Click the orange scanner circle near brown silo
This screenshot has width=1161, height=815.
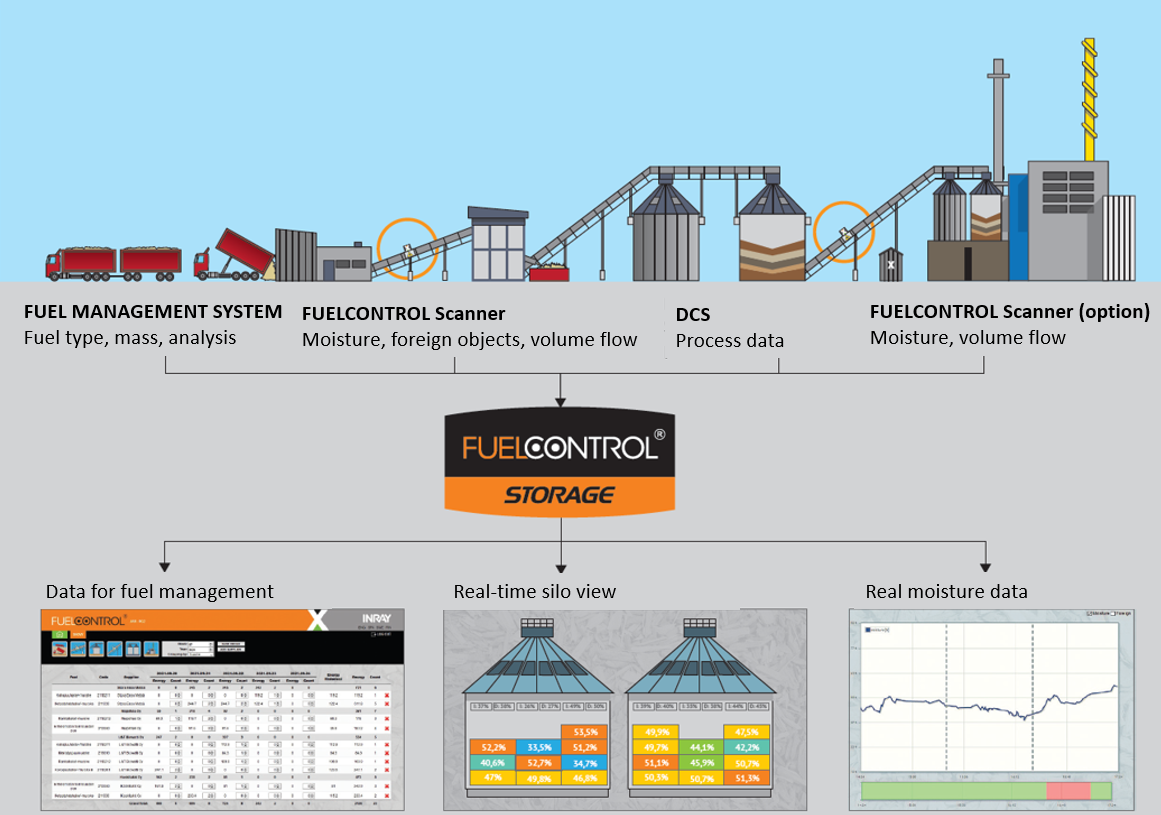point(843,232)
